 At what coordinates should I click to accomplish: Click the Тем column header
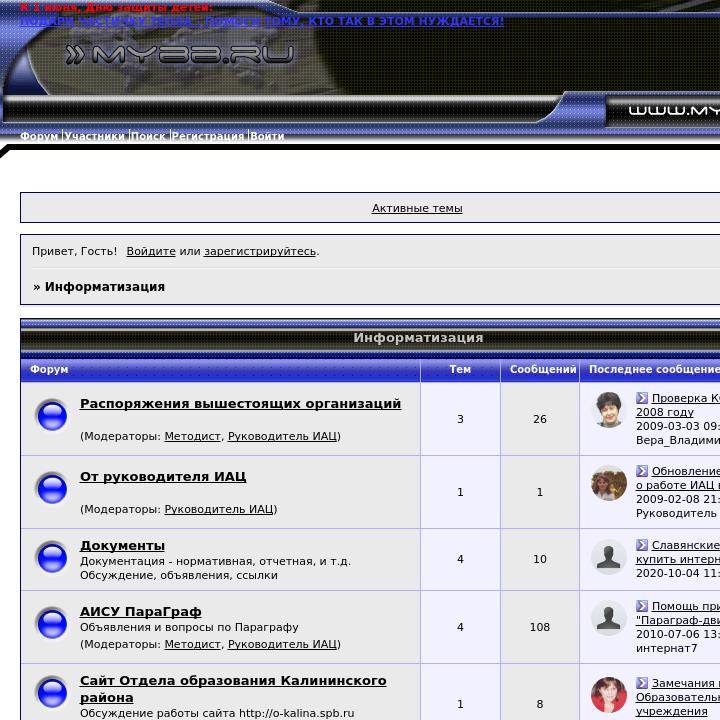460,369
